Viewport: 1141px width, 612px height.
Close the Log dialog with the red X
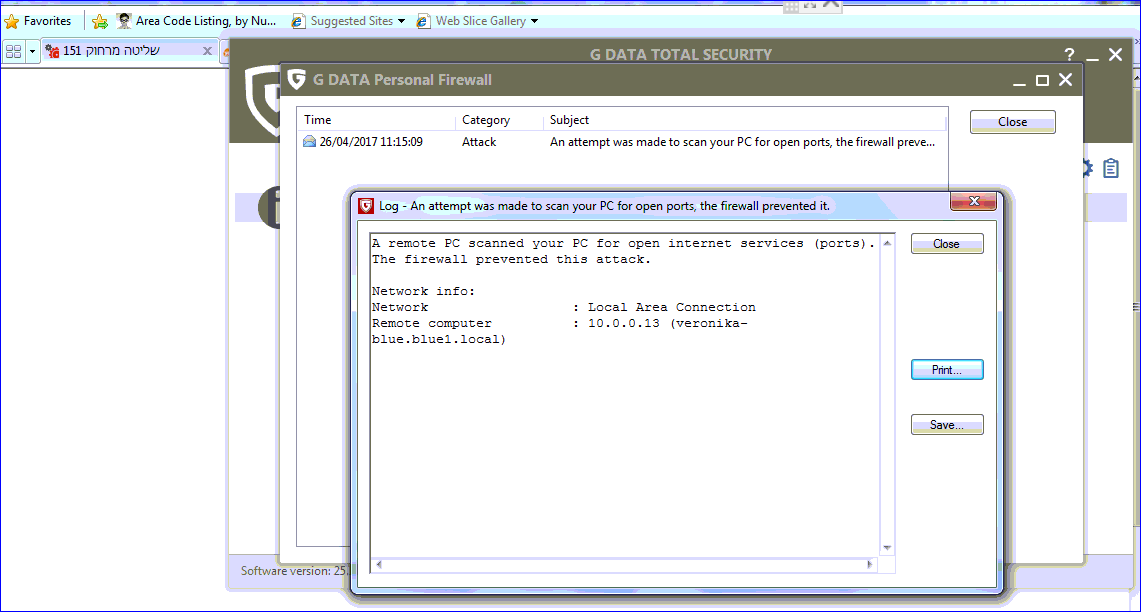(974, 202)
